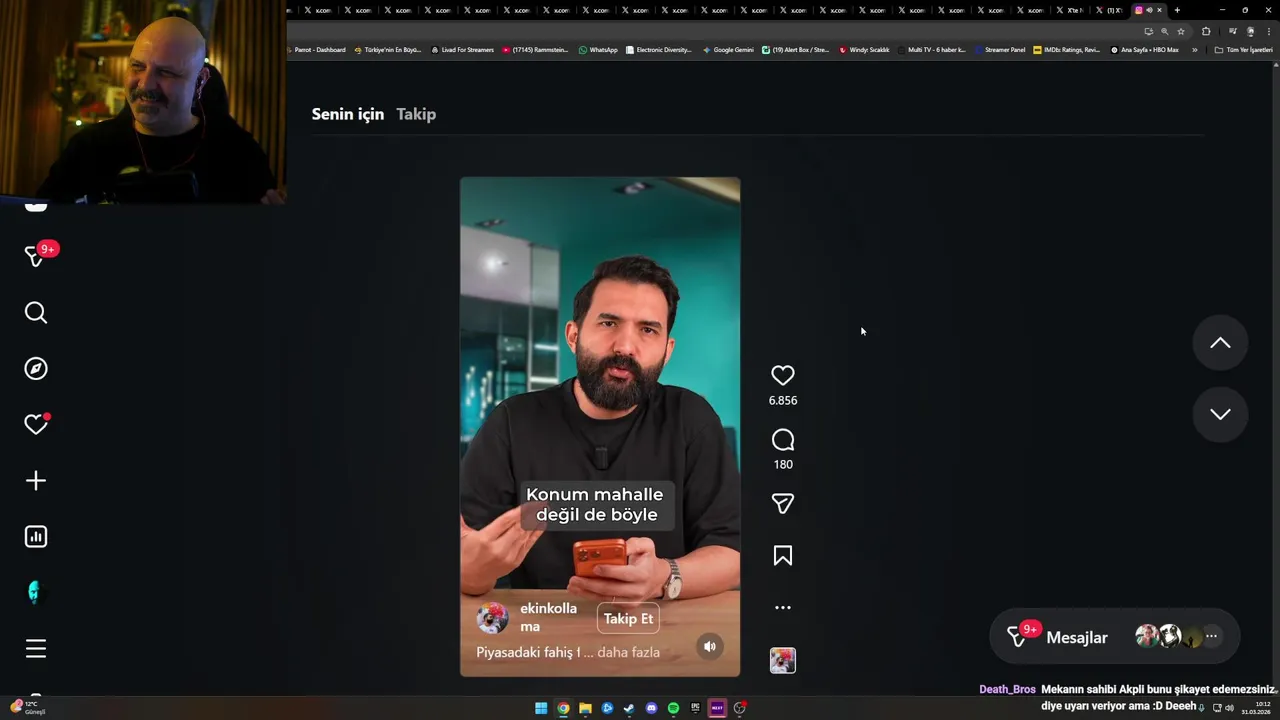This screenshot has height=720, width=1280.
Task: Open File Explorer from taskbar
Action: 585,708
